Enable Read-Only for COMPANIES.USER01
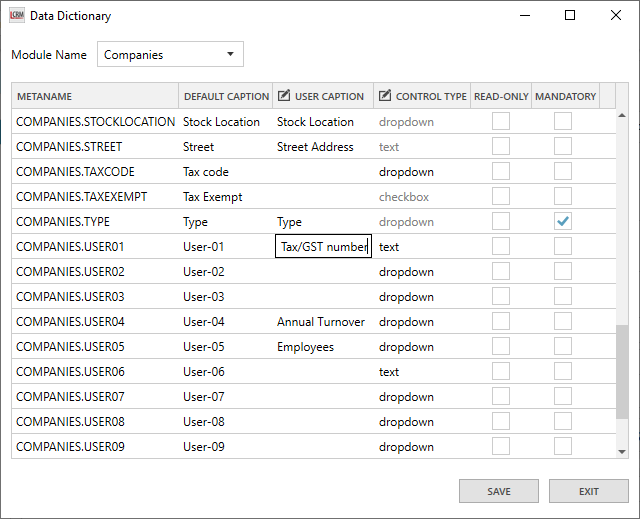 tap(500, 247)
